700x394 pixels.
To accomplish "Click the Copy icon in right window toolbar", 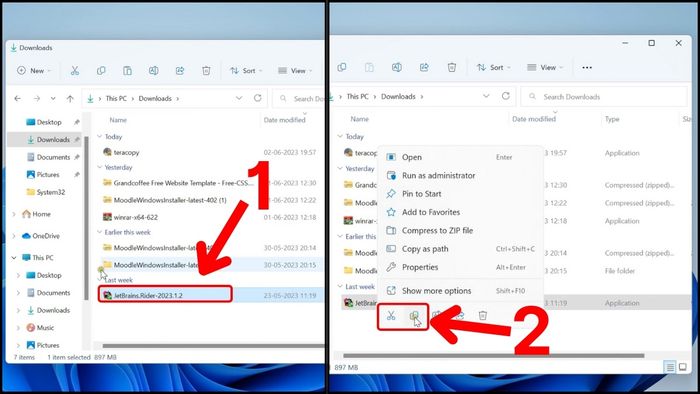I will [342, 67].
